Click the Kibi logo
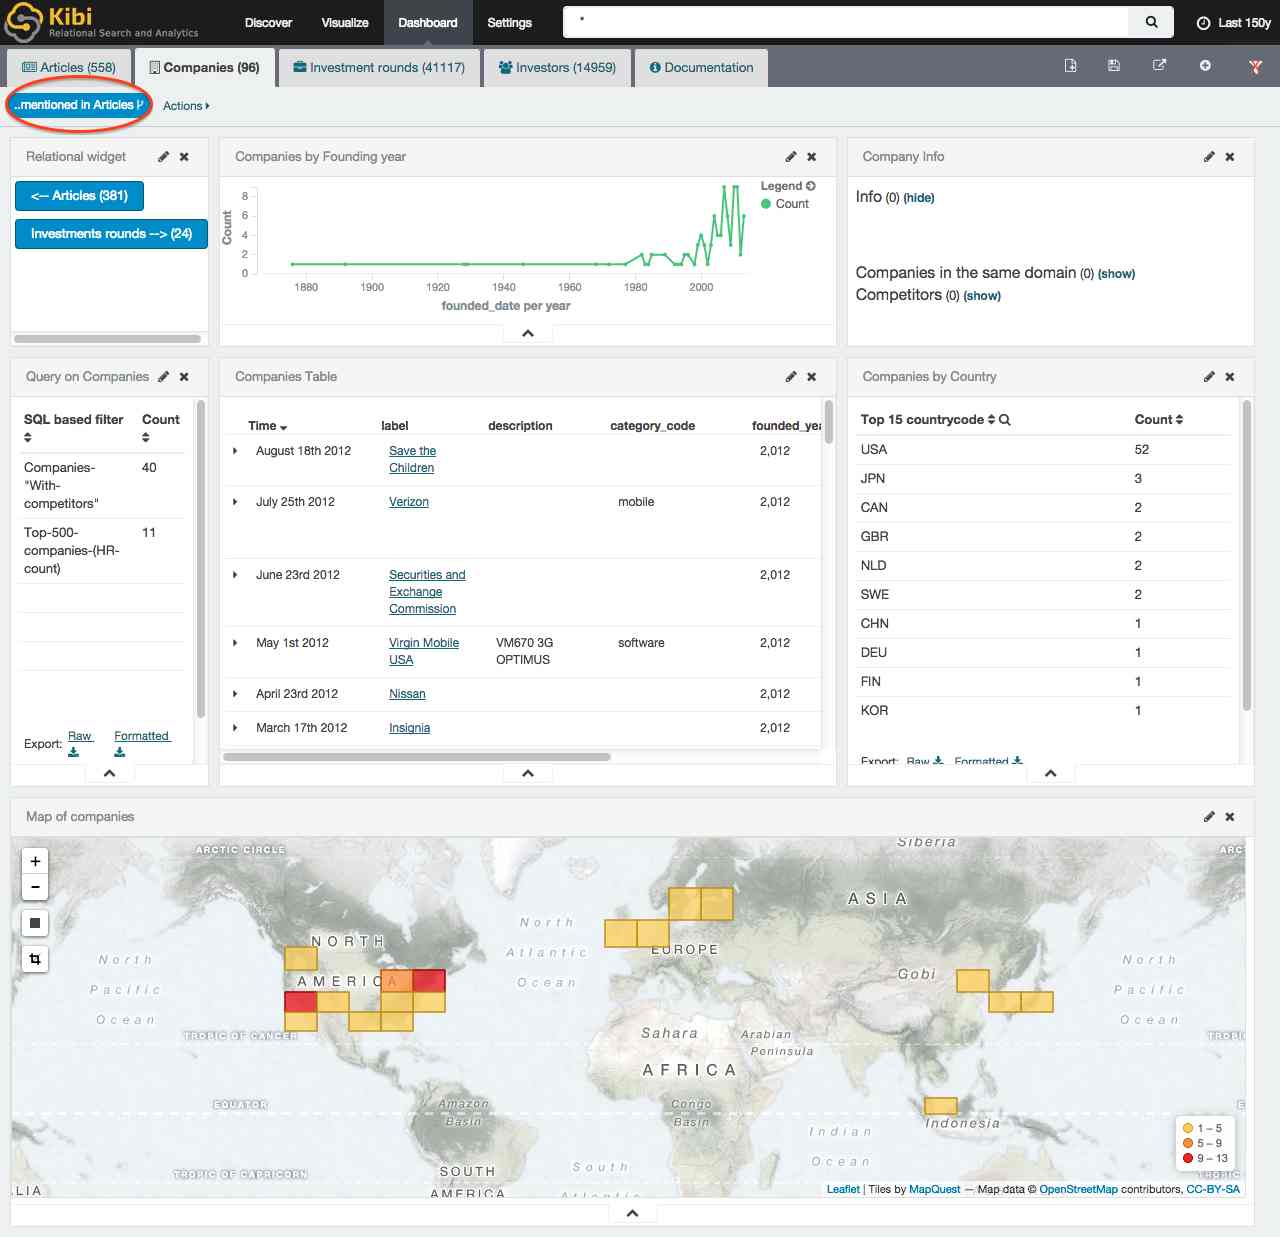Screen dimensions: 1280x1237 (x=100, y=22)
